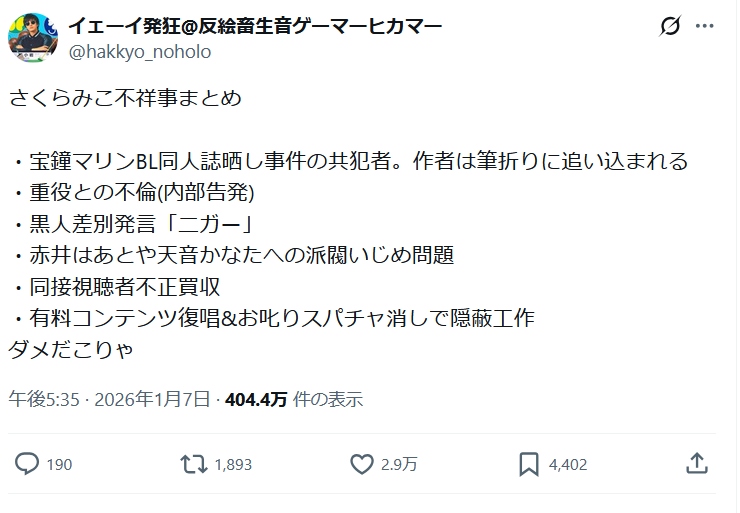Viewport: 740px width, 513px height.
Task: Click the repost arrows icon
Action: 192,463
